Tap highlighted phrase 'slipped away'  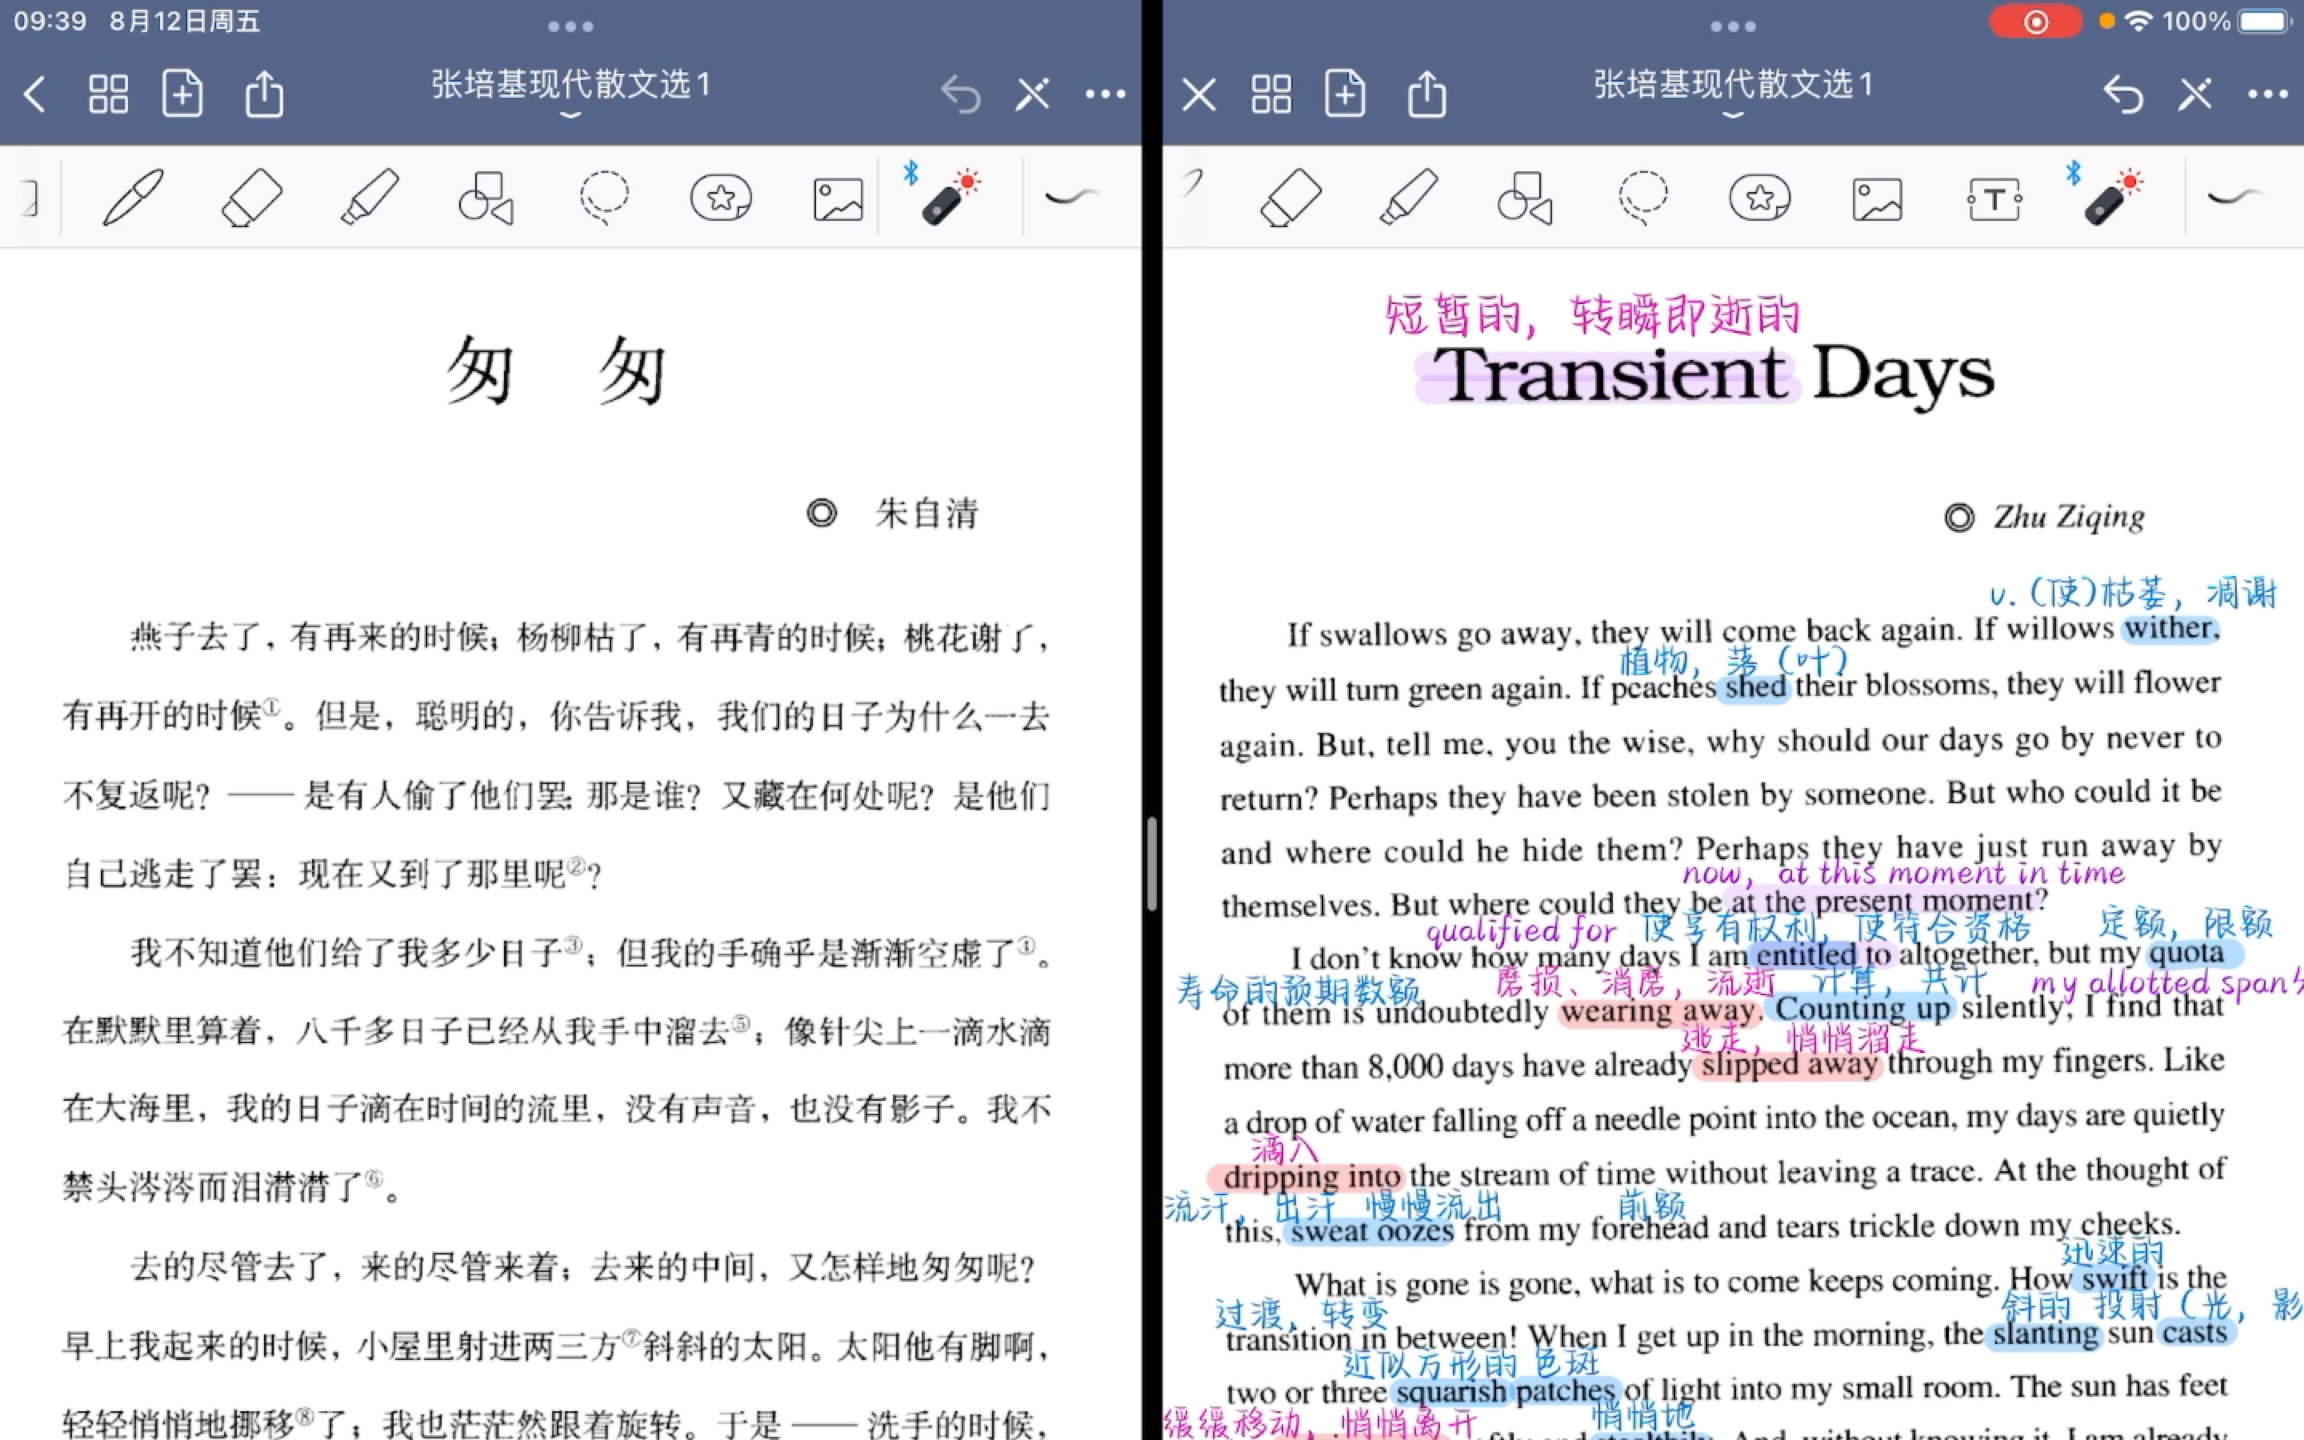pos(1788,1065)
